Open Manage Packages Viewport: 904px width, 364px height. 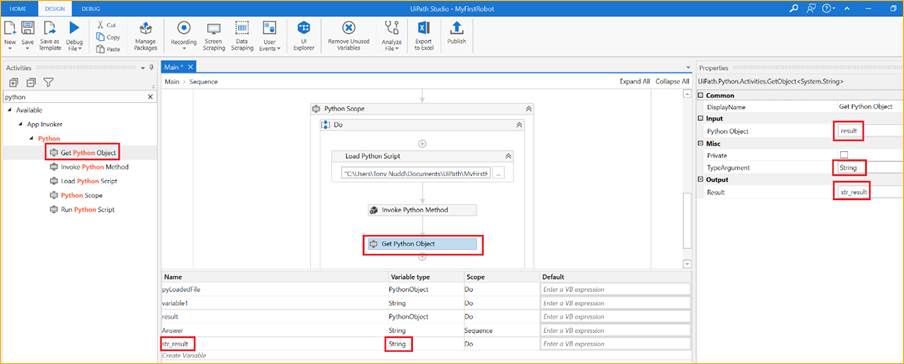(x=145, y=36)
